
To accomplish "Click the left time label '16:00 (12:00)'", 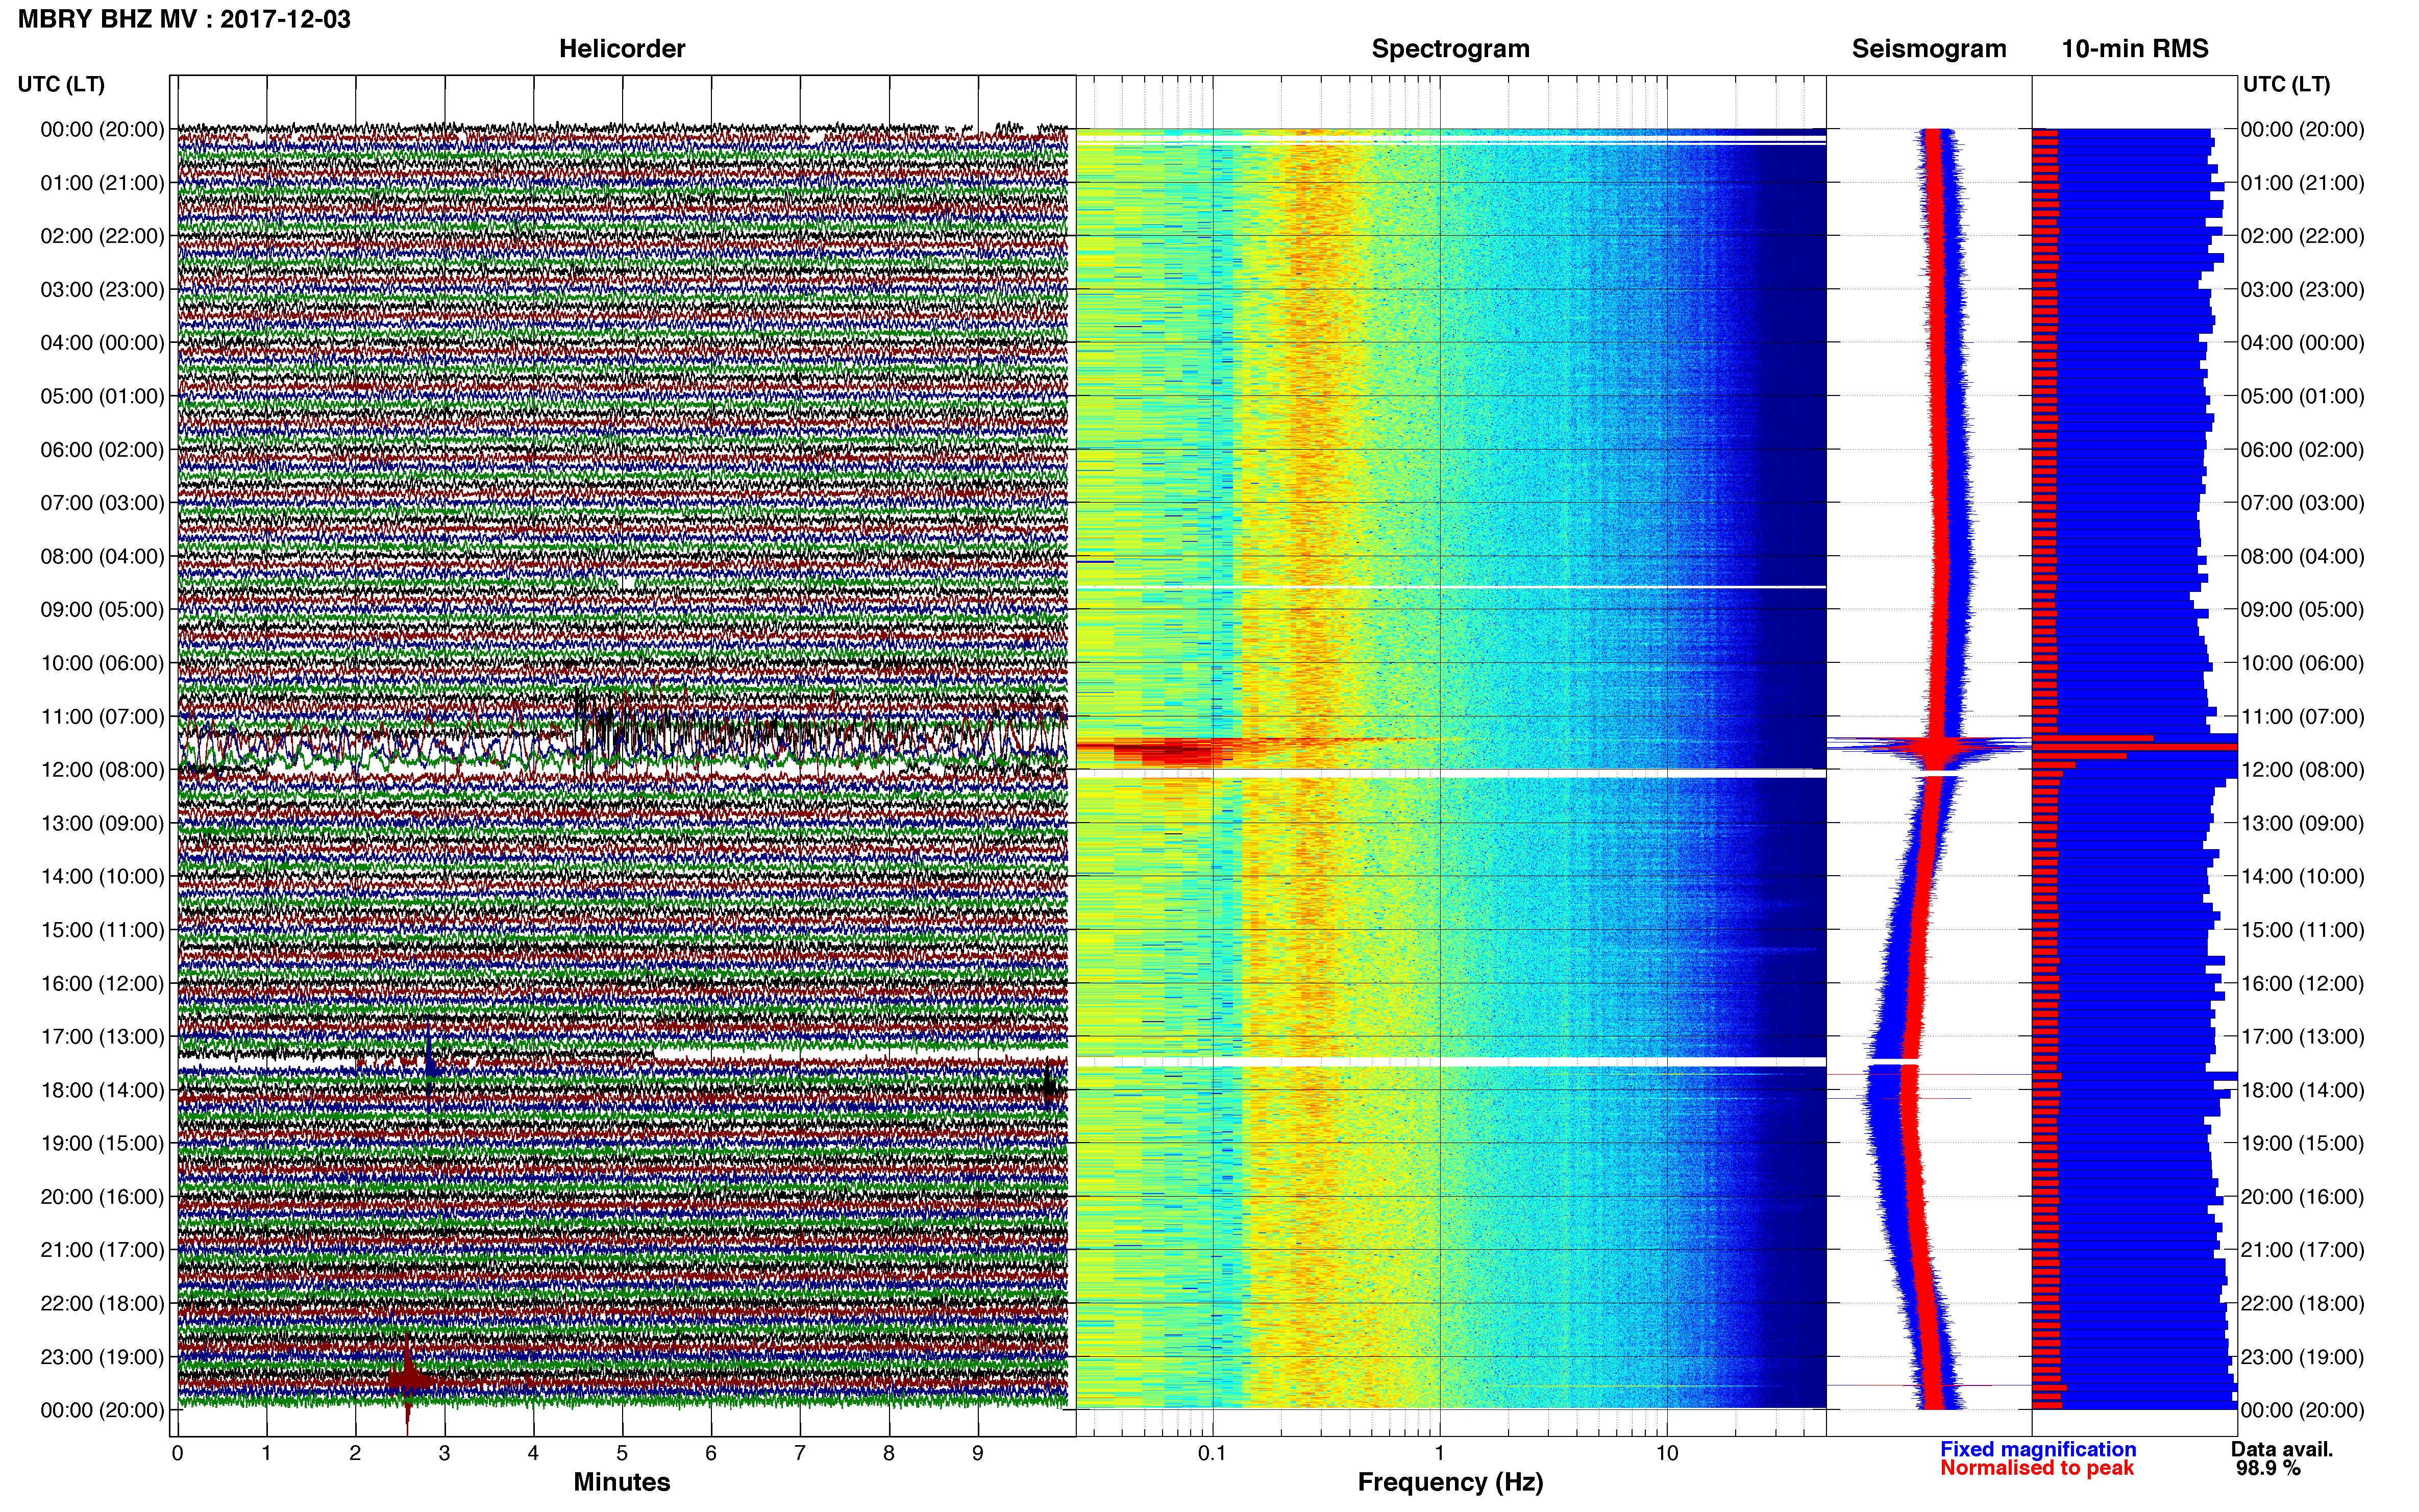I will (102, 984).
